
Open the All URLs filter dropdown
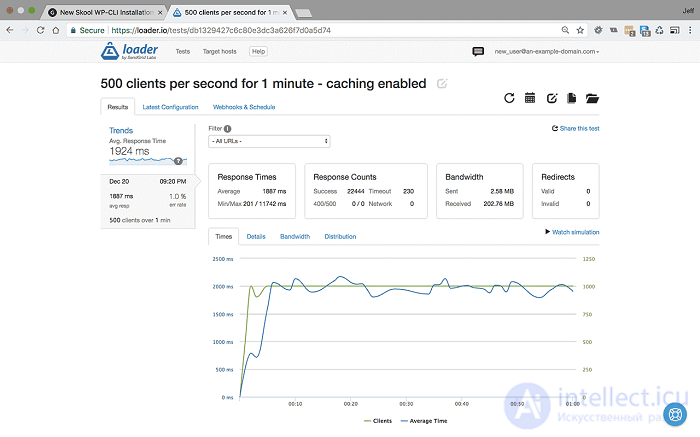[x=269, y=141]
